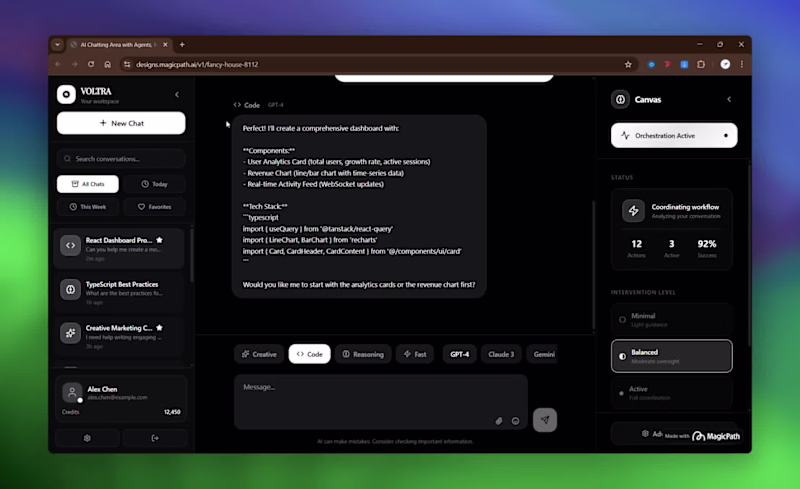The height and width of the screenshot is (489, 800).
Task: Select the This Week filter
Action: pos(88,207)
